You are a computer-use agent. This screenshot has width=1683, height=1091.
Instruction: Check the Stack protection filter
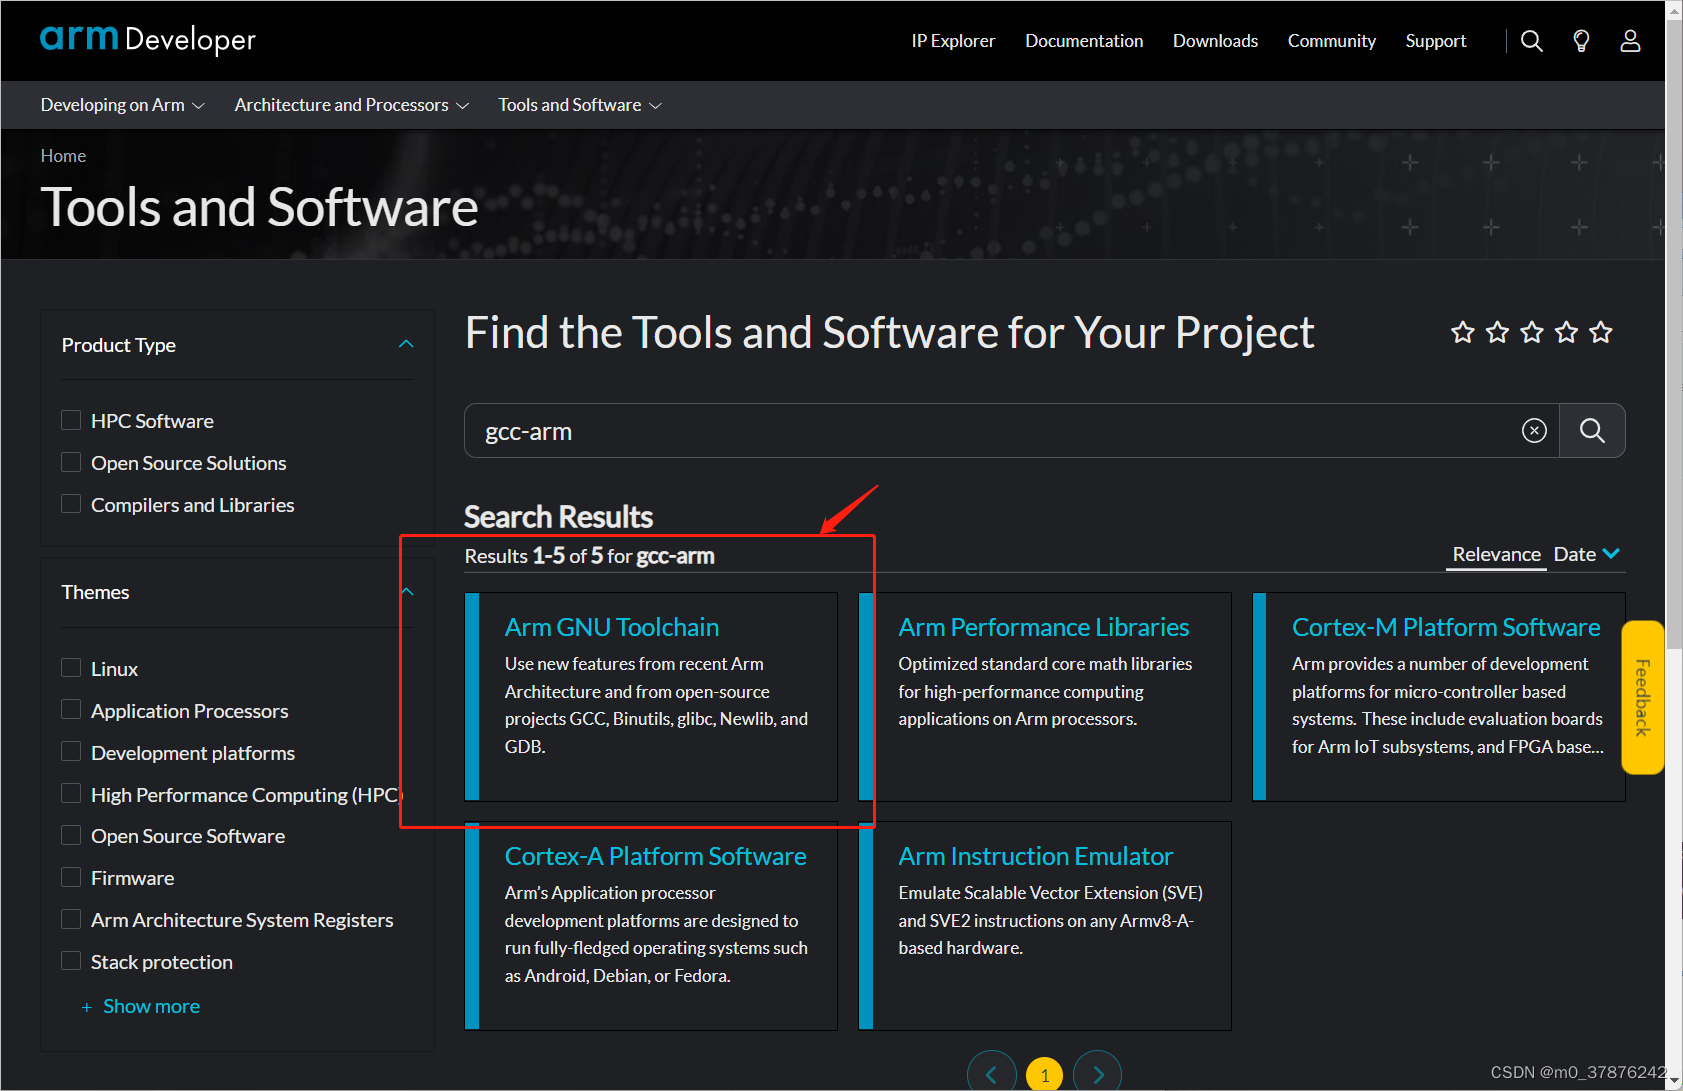71,961
